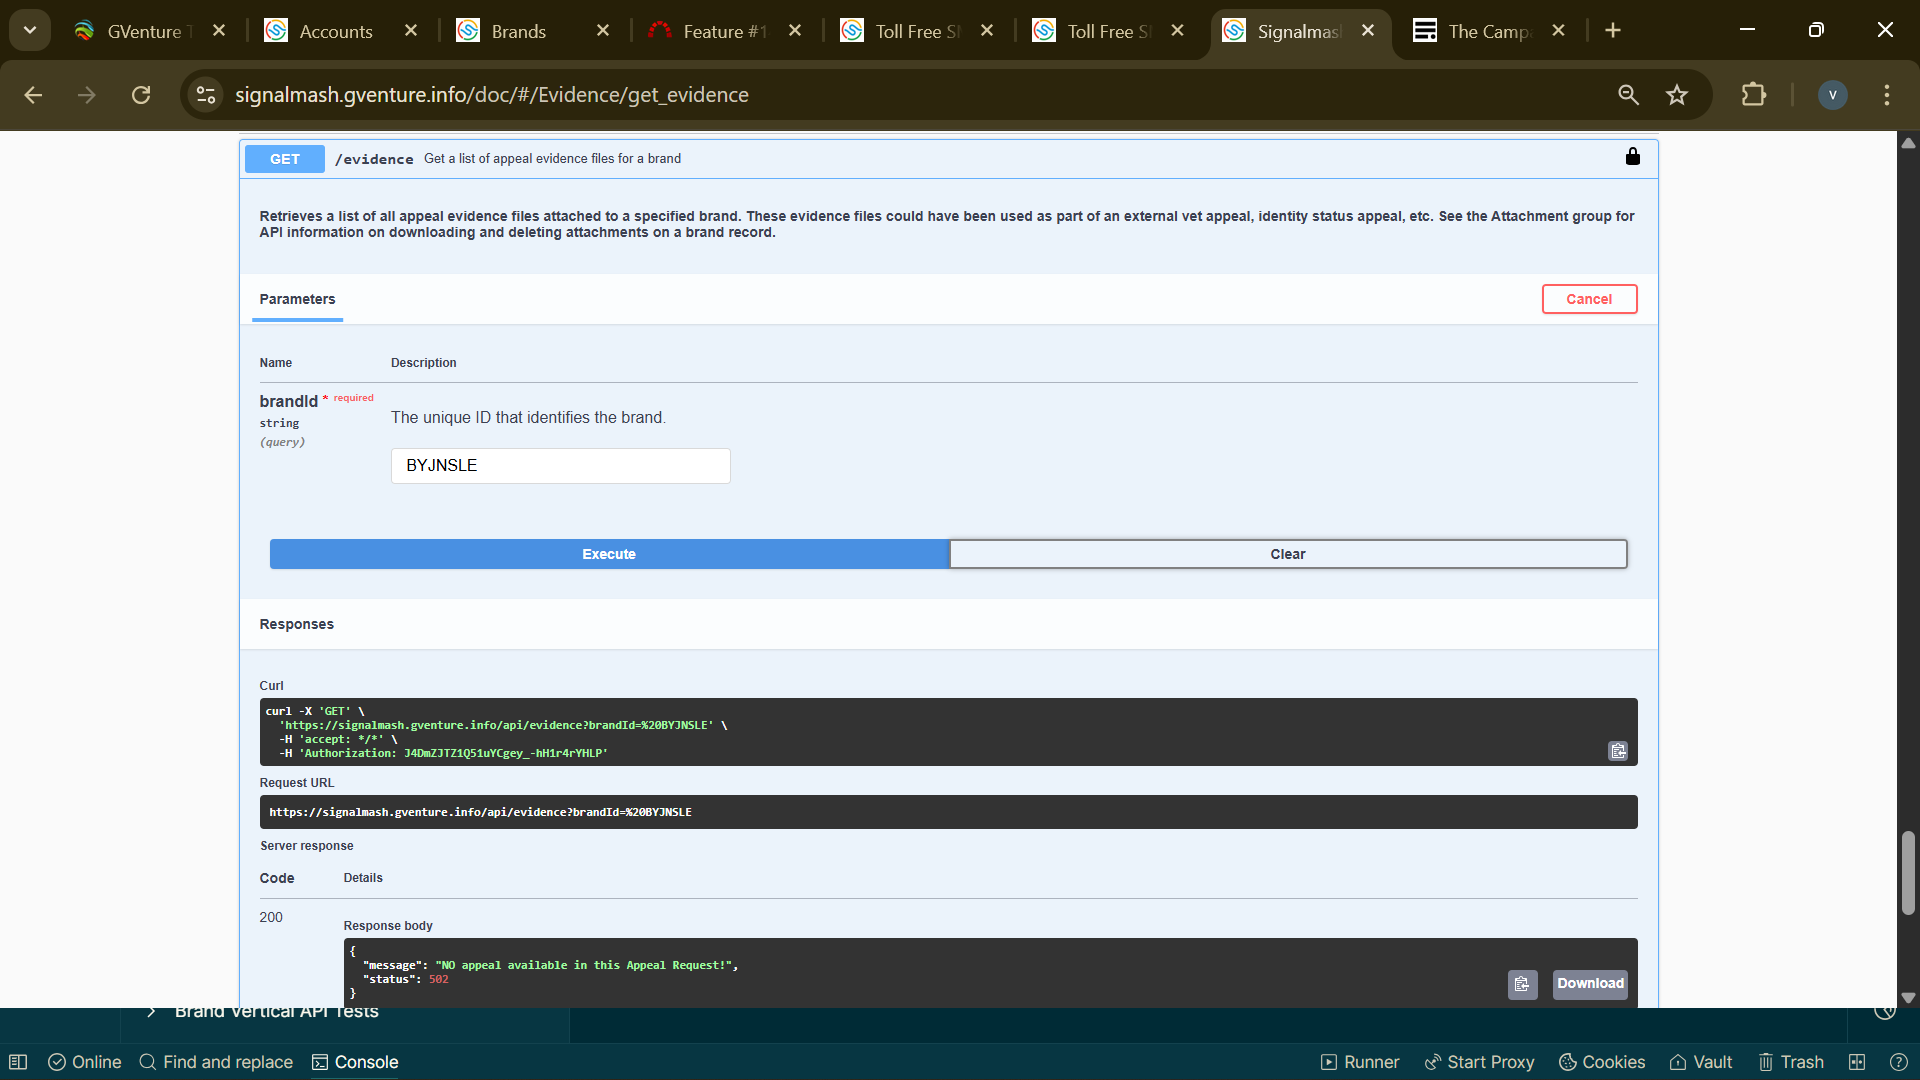Copy the response body to clipboard
The image size is (1920, 1080).
pyautogui.click(x=1521, y=984)
